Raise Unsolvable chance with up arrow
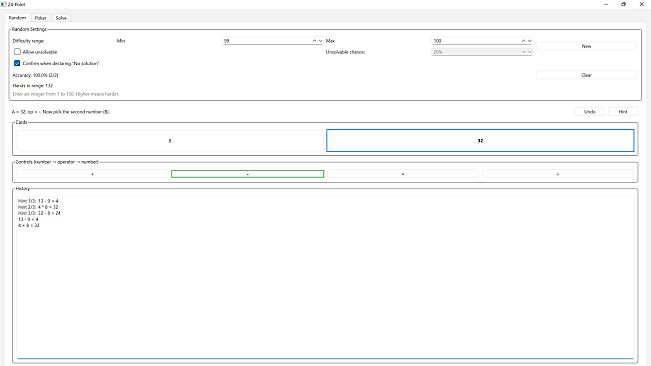The width and height of the screenshot is (651, 366). (524, 52)
